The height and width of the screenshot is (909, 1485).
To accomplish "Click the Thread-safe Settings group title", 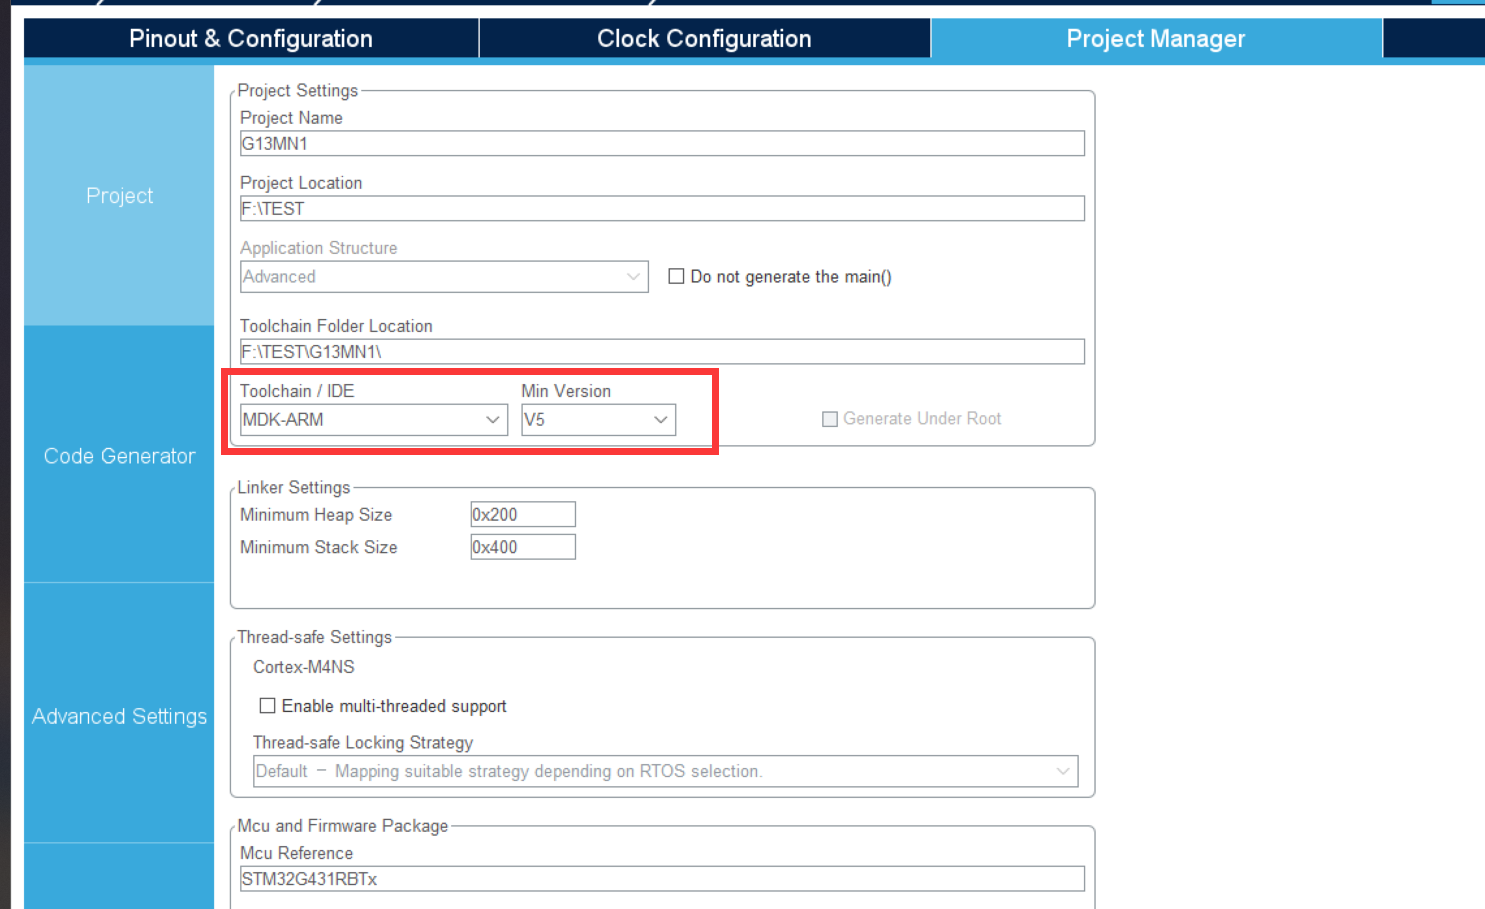I will coord(315,637).
